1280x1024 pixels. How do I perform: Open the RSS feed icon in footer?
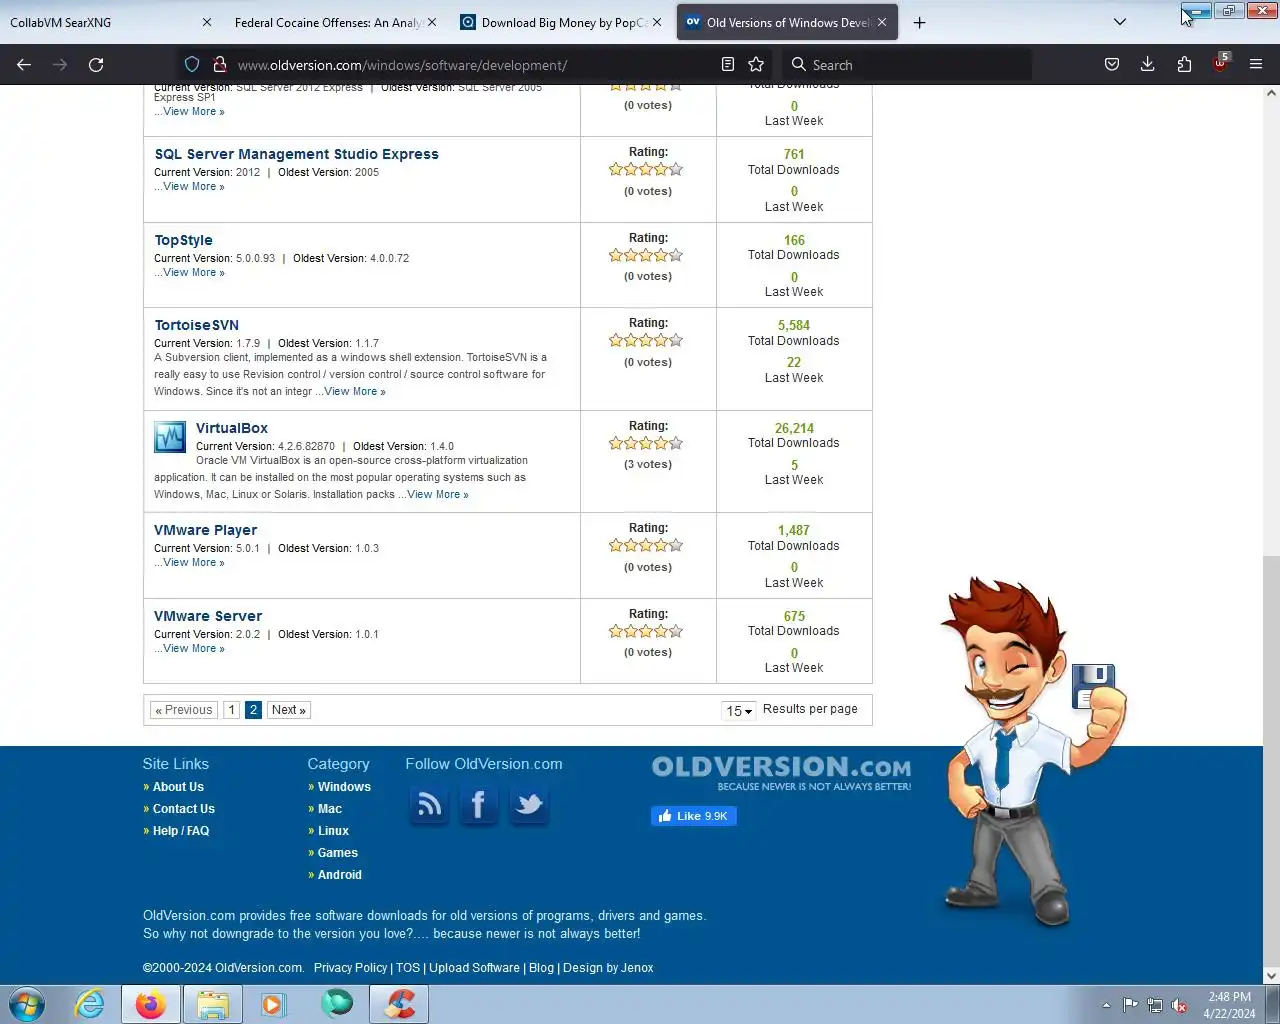(x=429, y=805)
